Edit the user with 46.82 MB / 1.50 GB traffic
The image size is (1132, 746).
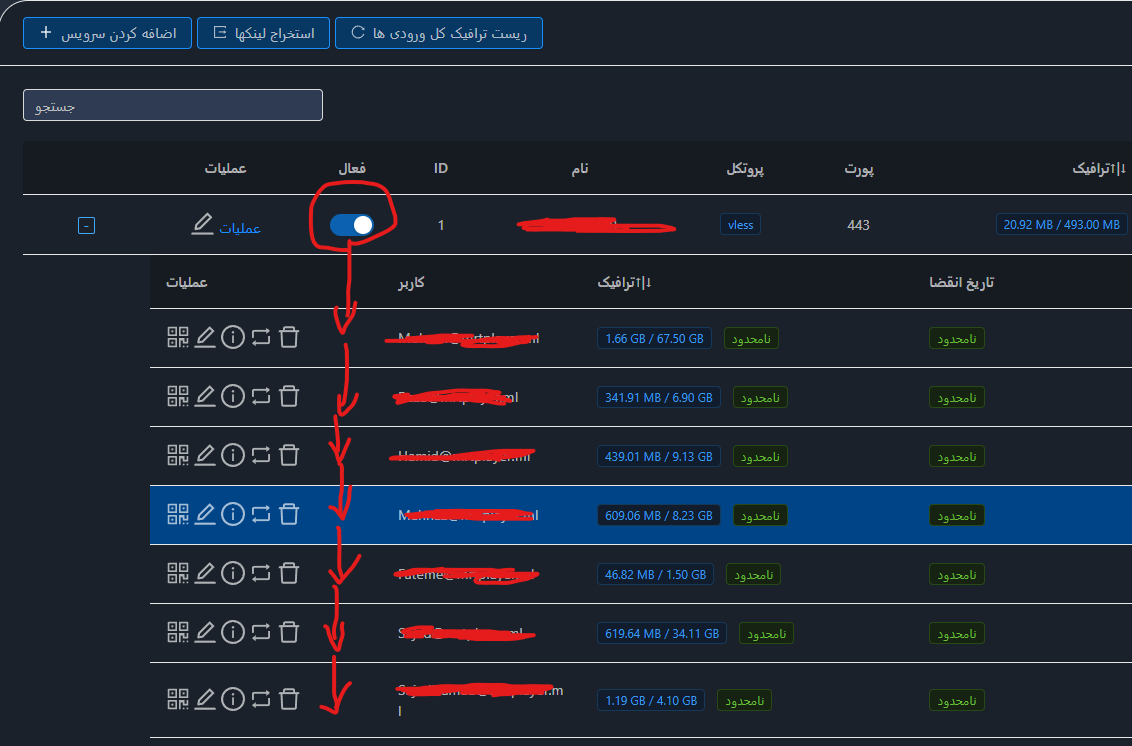205,574
